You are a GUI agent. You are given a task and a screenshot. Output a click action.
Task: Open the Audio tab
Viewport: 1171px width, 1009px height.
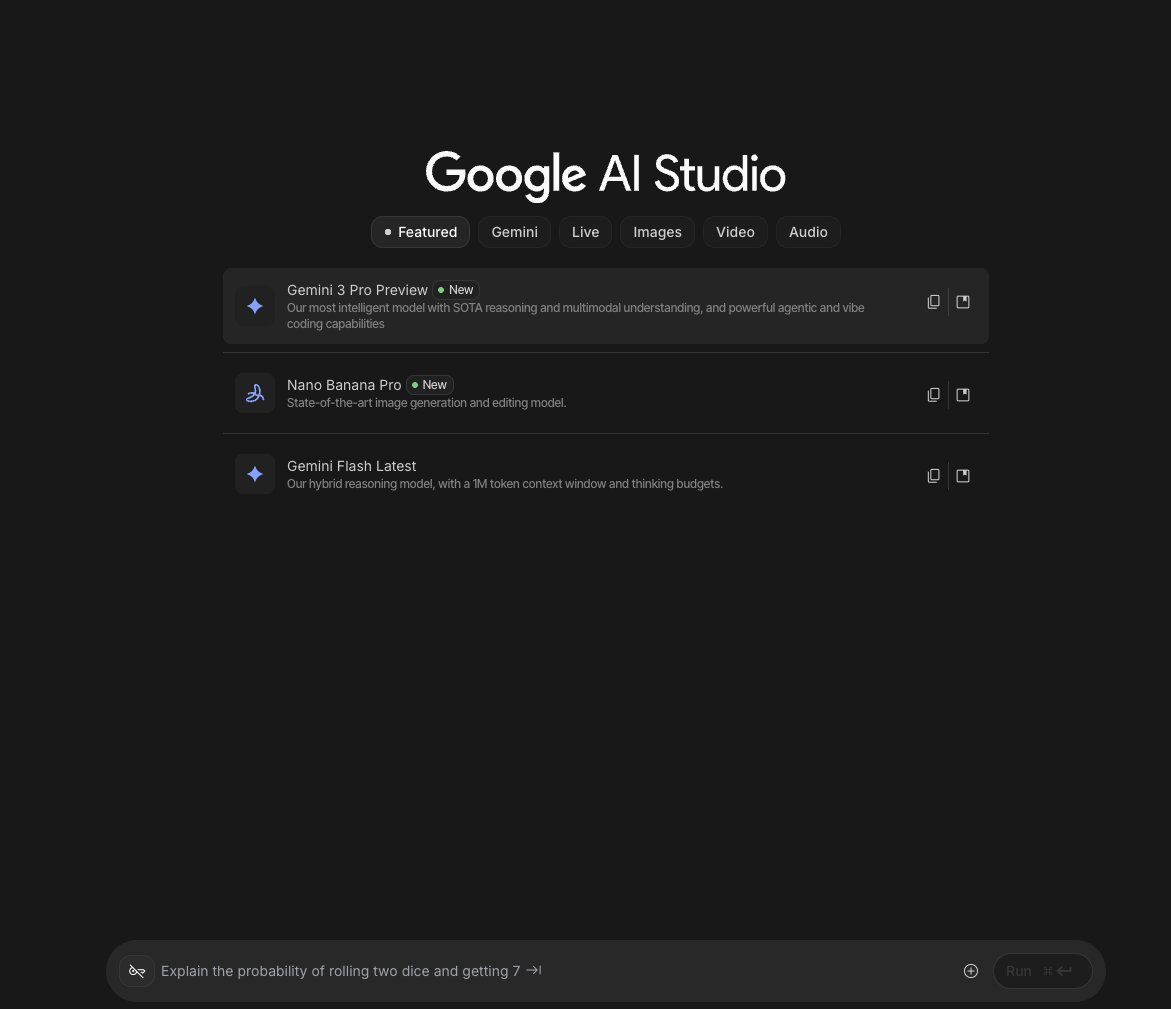point(808,232)
